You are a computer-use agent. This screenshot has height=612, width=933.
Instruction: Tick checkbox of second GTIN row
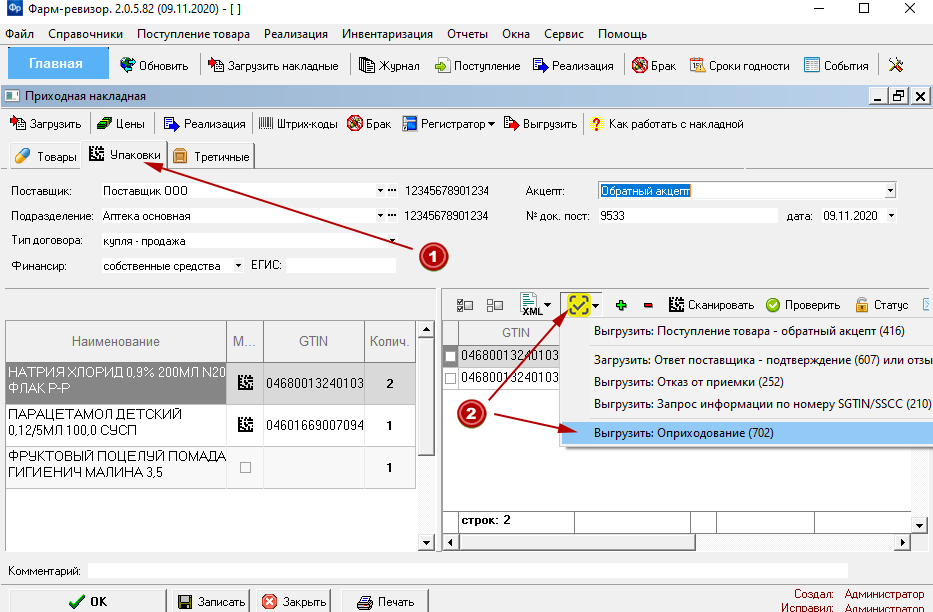(450, 378)
